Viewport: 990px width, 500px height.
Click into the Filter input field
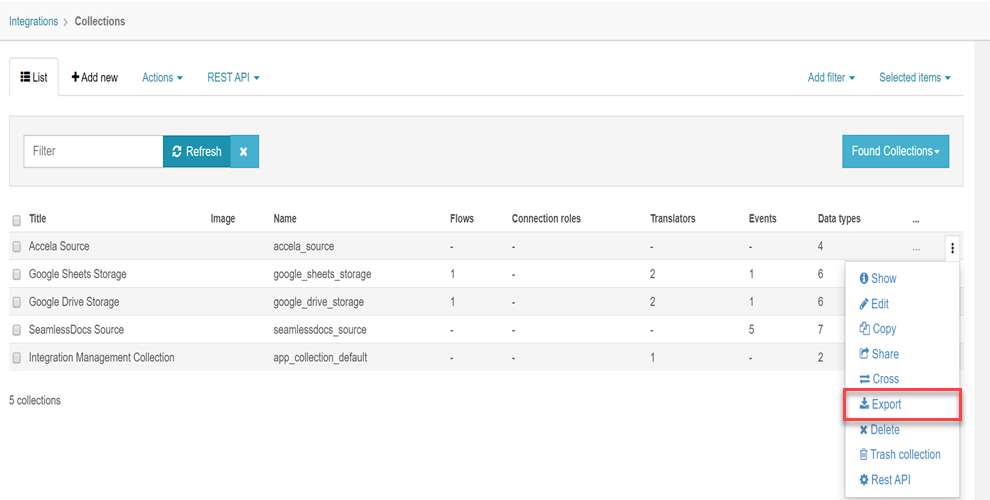click(x=93, y=152)
